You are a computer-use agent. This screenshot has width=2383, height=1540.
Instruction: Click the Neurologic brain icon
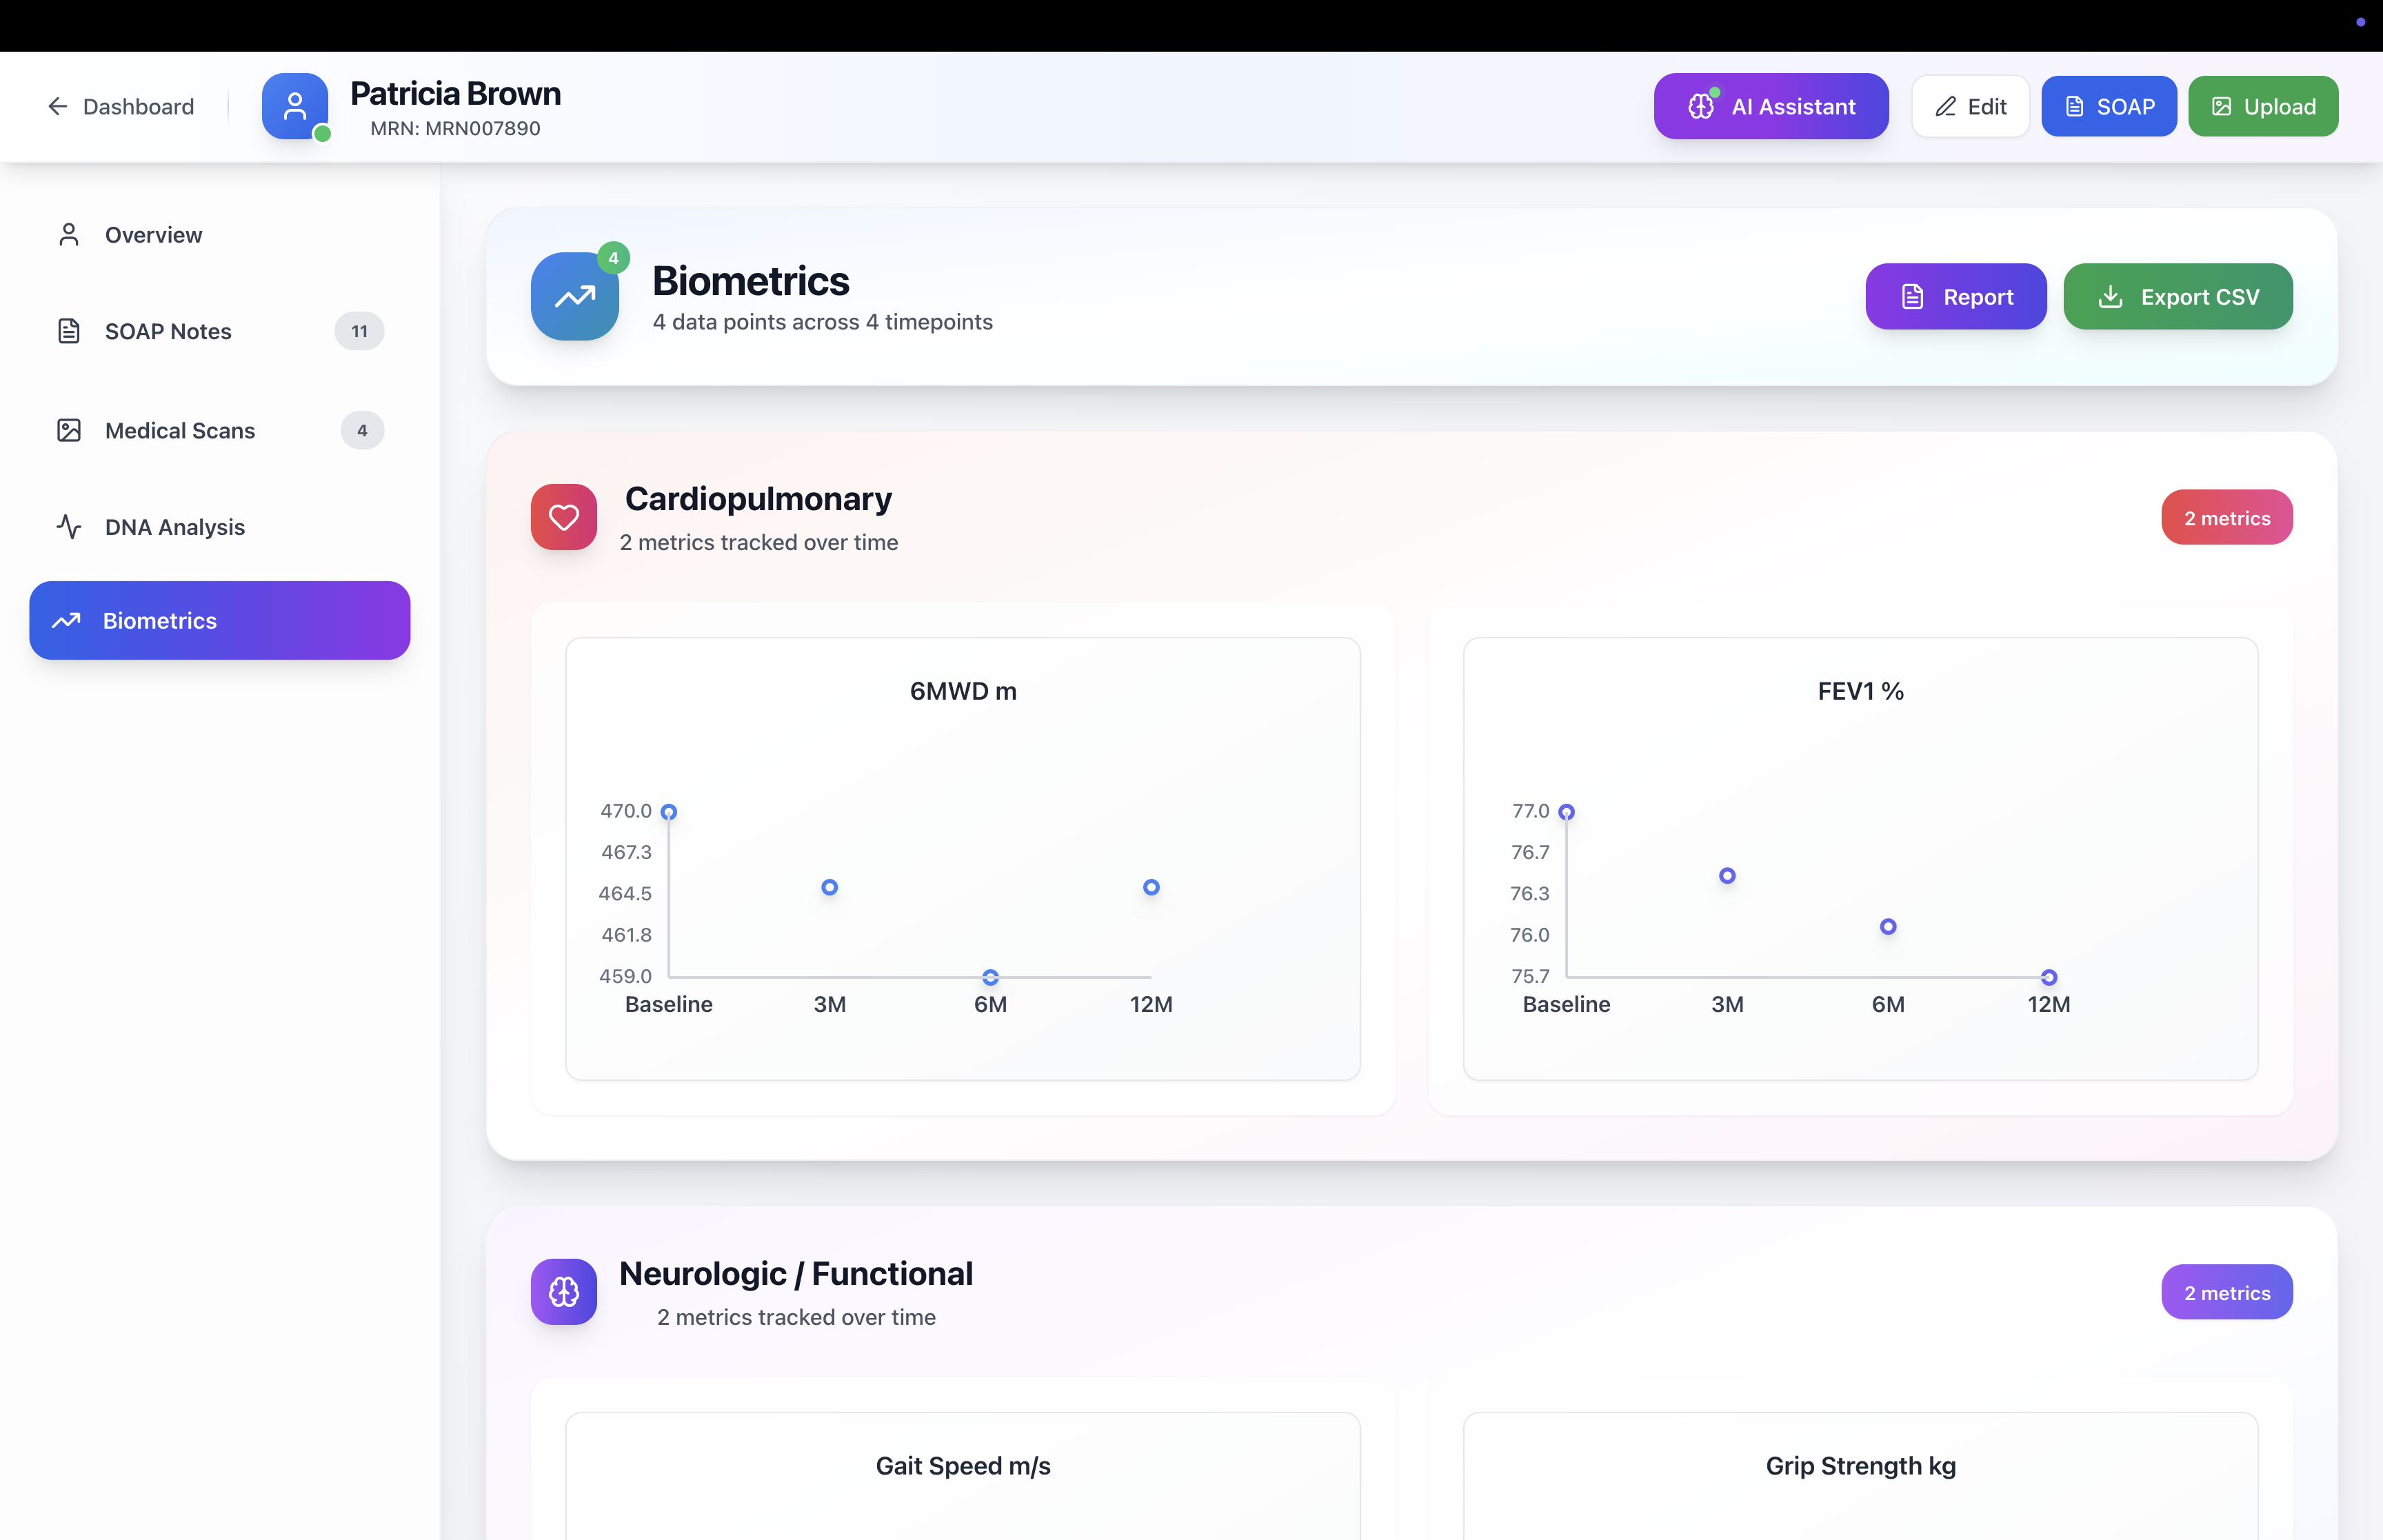563,1291
